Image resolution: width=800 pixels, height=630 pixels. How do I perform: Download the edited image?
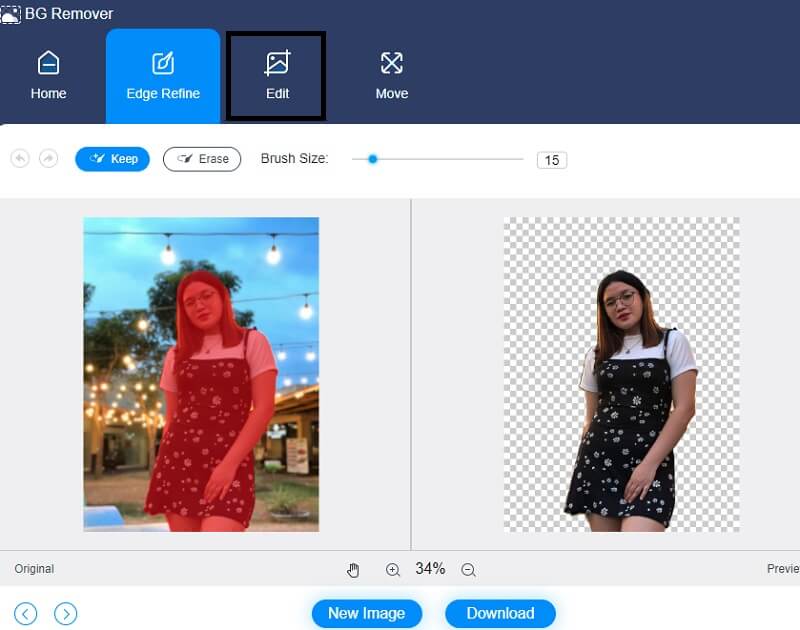(x=500, y=613)
